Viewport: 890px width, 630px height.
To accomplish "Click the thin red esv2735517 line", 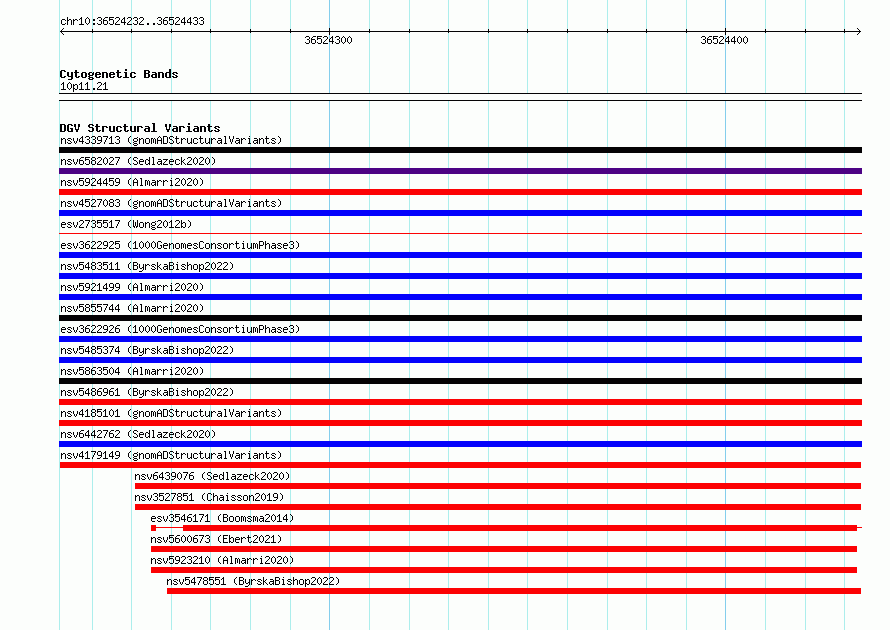I will point(460,233).
